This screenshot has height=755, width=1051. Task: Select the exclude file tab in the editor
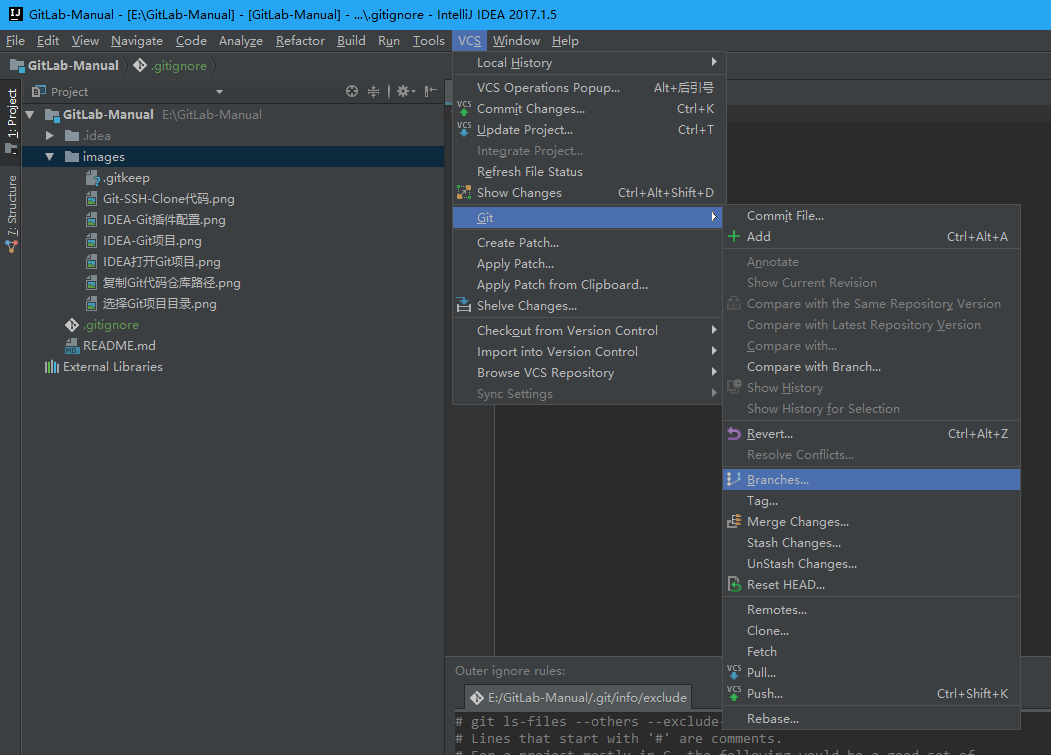coord(577,697)
